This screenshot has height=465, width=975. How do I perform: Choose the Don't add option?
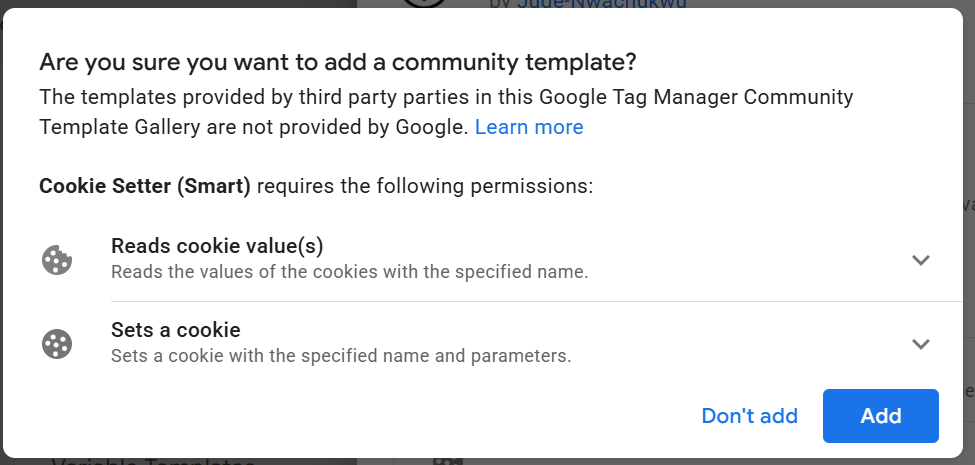coord(749,416)
